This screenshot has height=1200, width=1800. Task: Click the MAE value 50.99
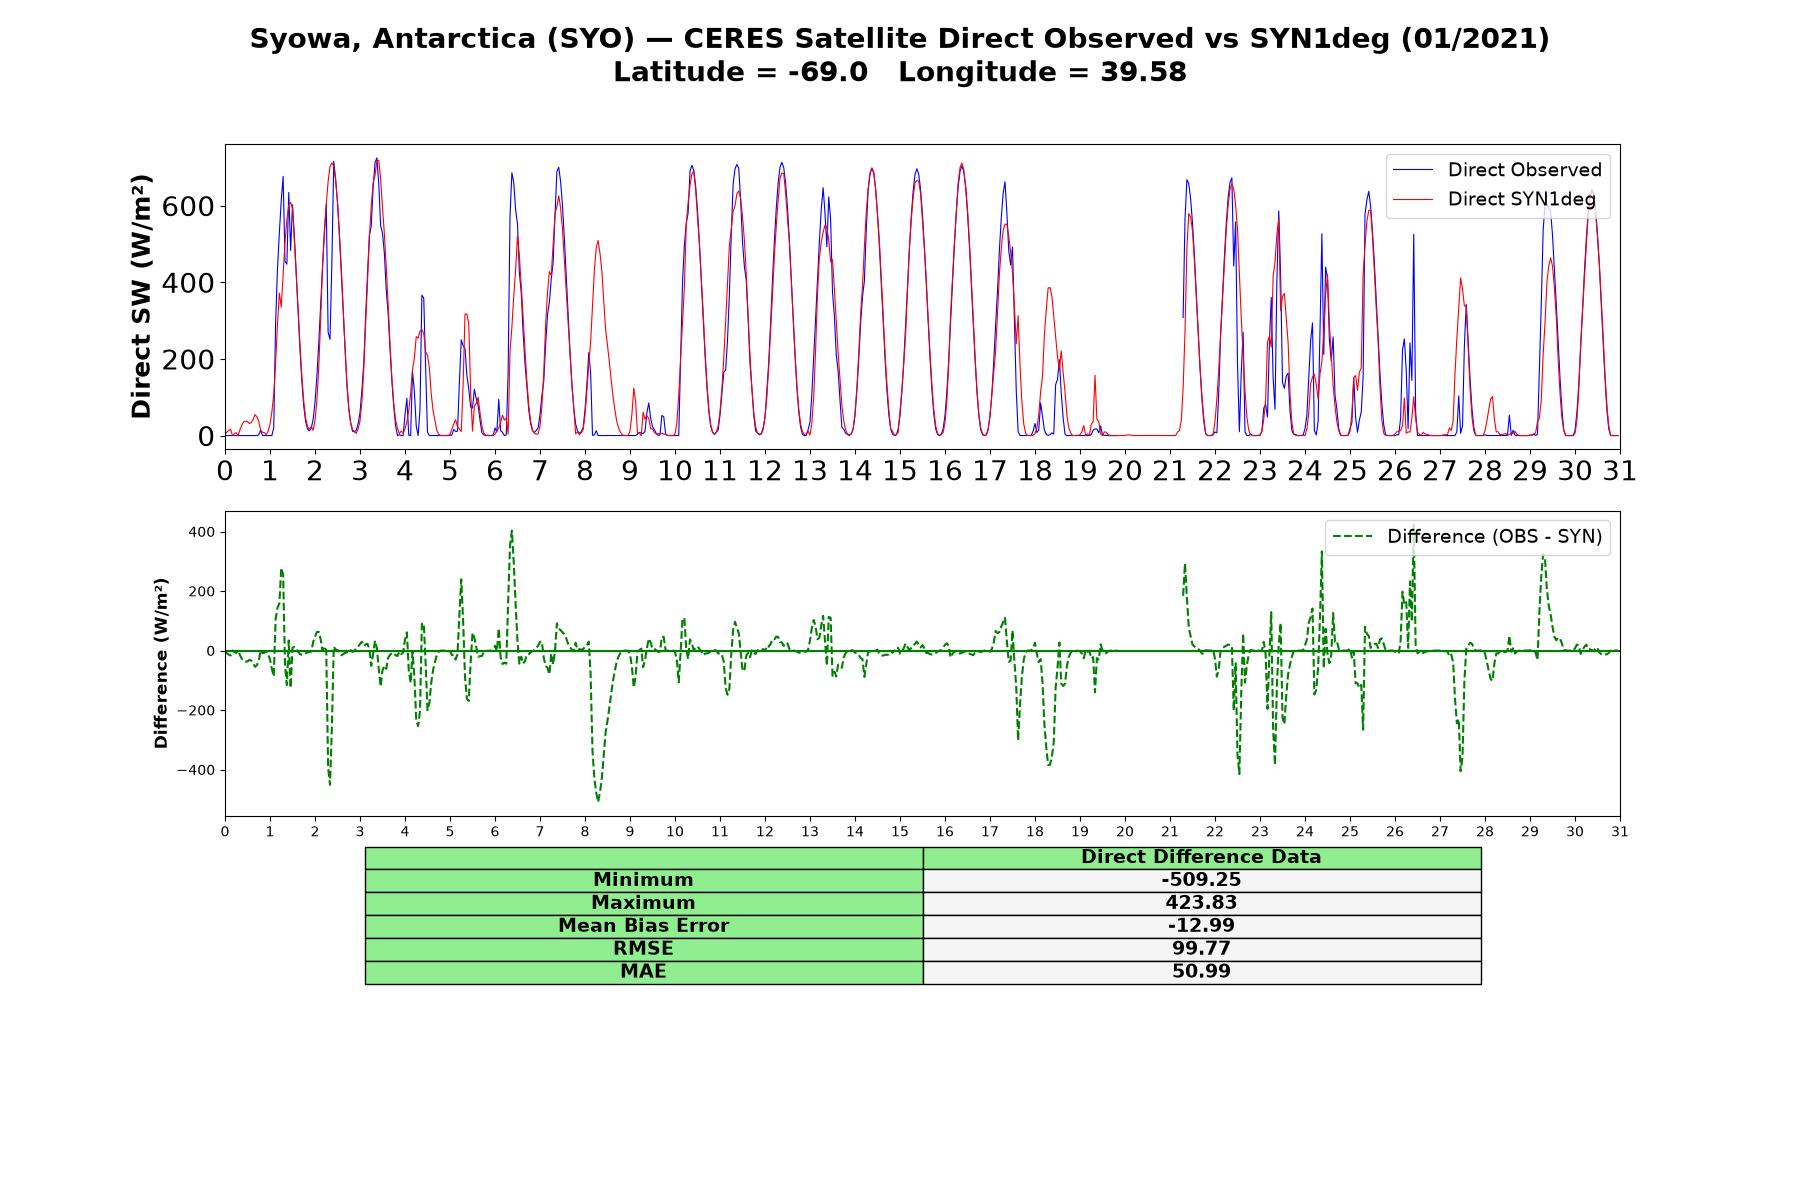[x=1201, y=972]
